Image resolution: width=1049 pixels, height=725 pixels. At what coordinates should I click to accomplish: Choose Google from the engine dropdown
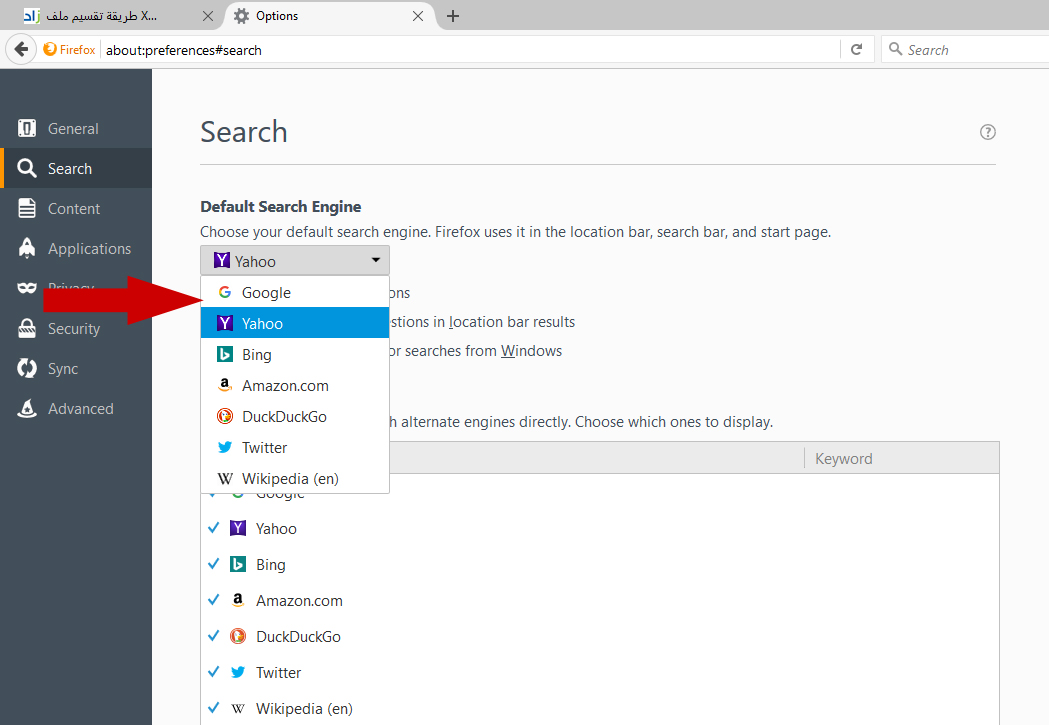tap(295, 292)
